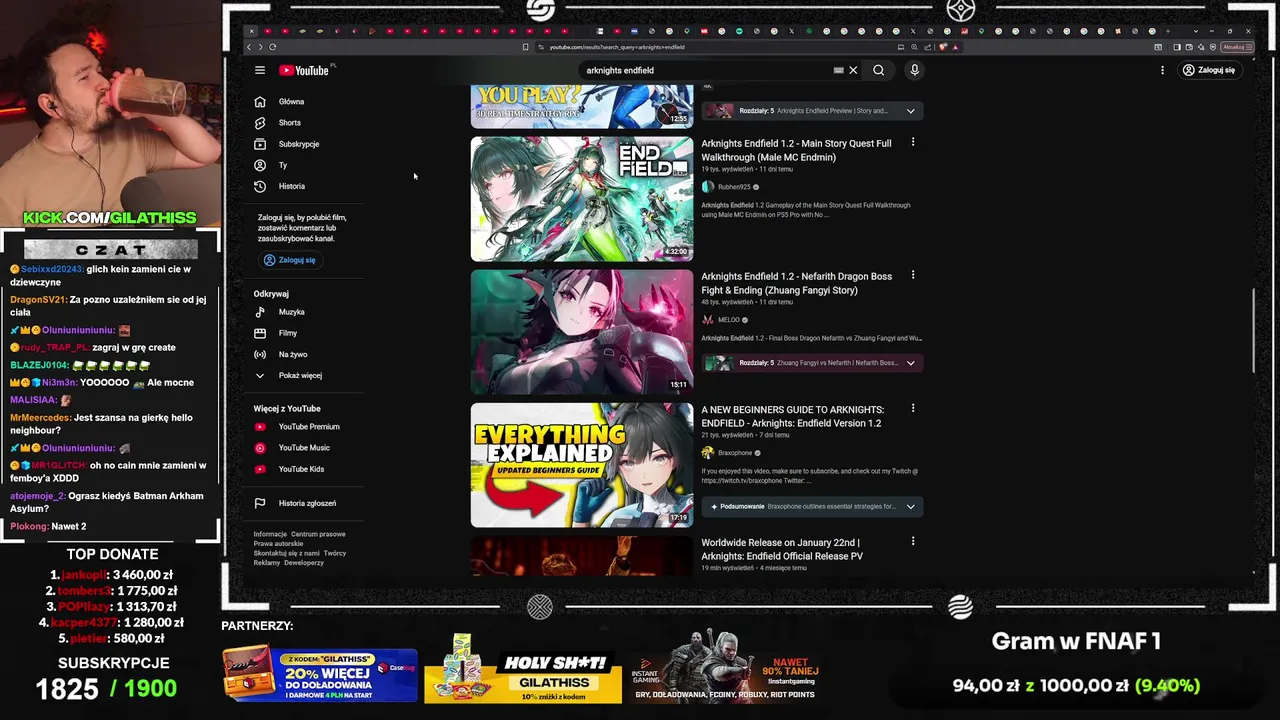
Task: Open Deweloperzy footer link
Action: [x=304, y=563]
